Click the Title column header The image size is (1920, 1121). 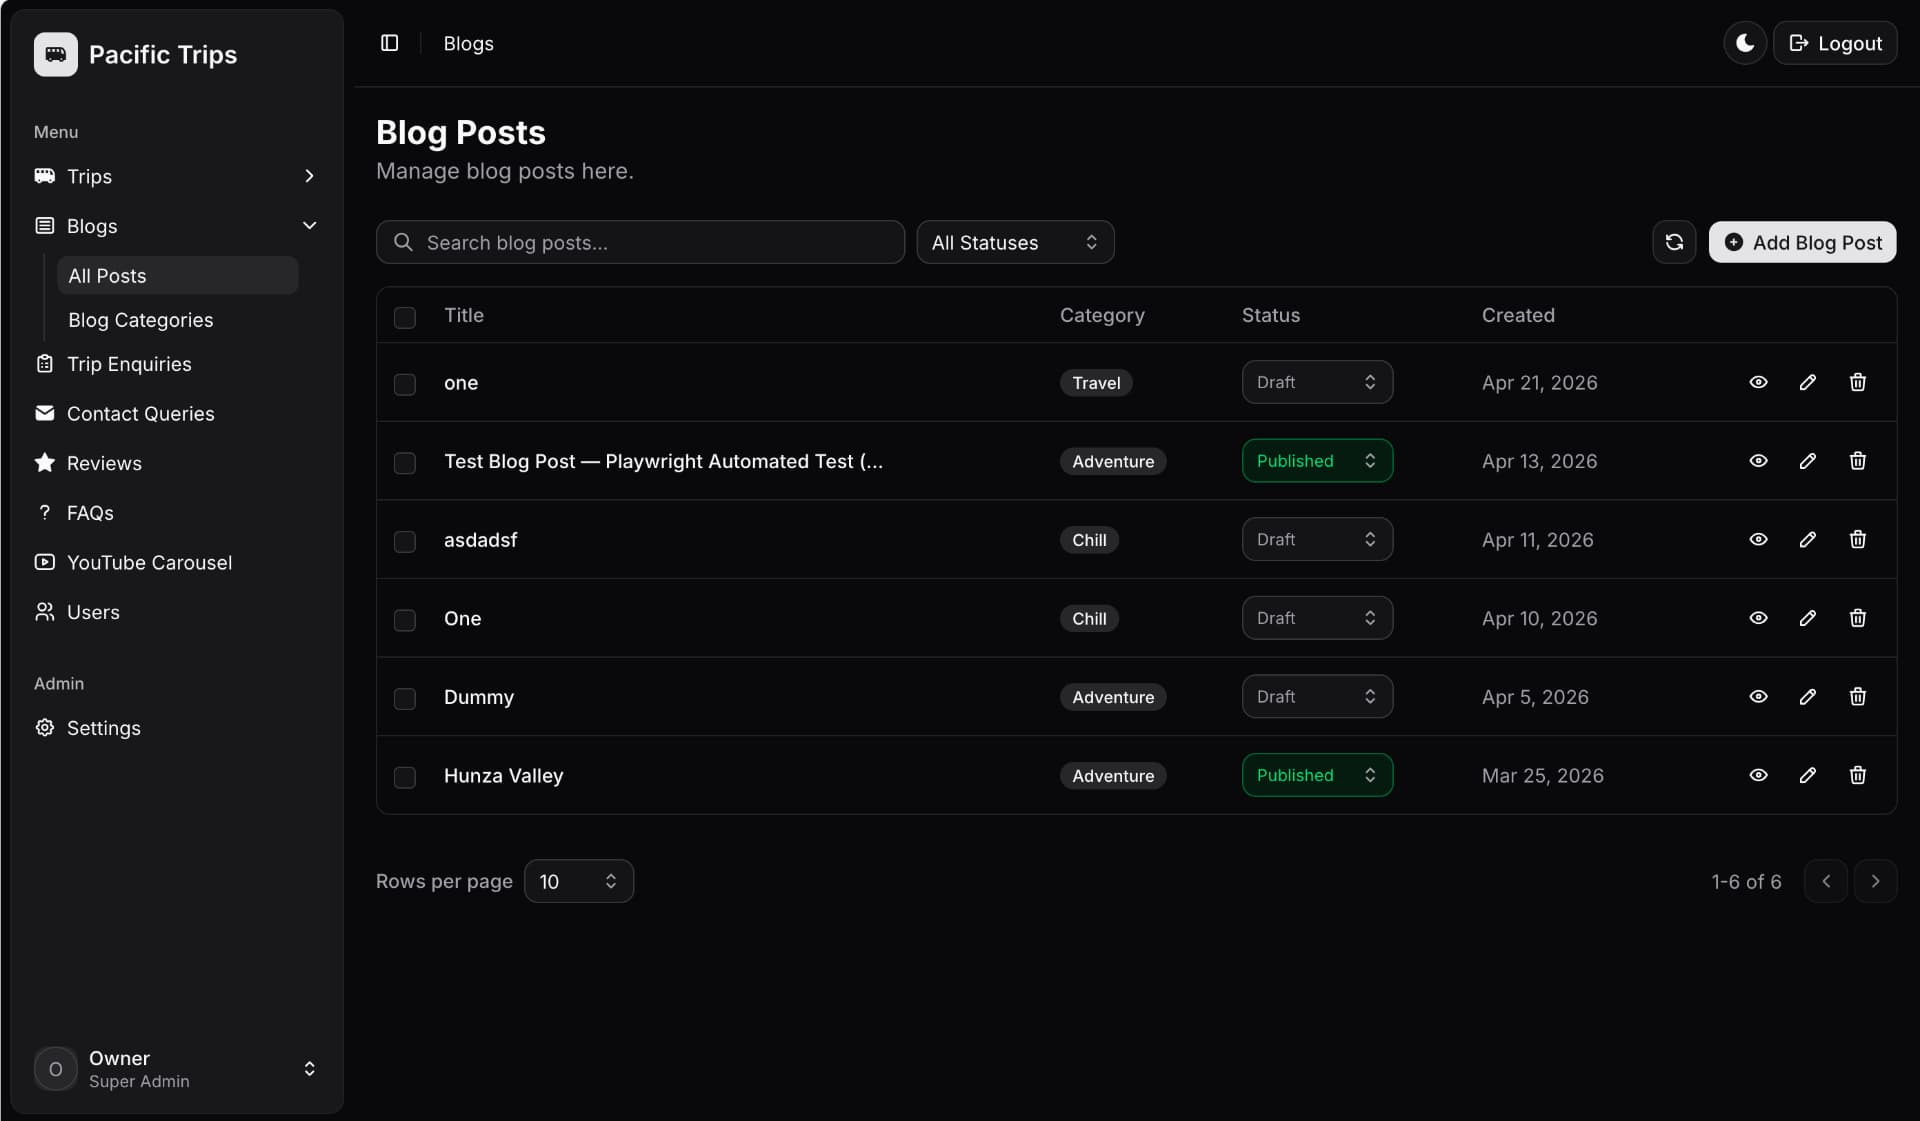point(464,315)
